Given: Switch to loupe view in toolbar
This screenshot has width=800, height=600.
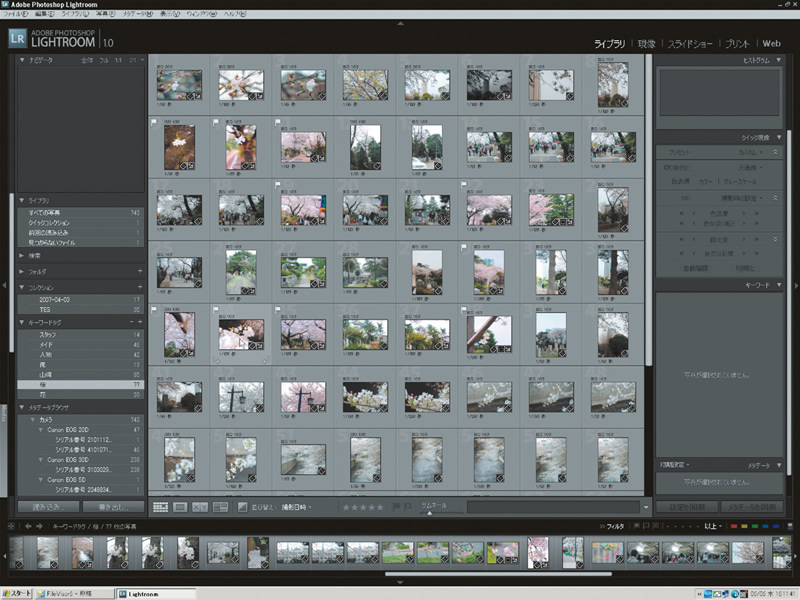Looking at the screenshot, I should click(180, 508).
